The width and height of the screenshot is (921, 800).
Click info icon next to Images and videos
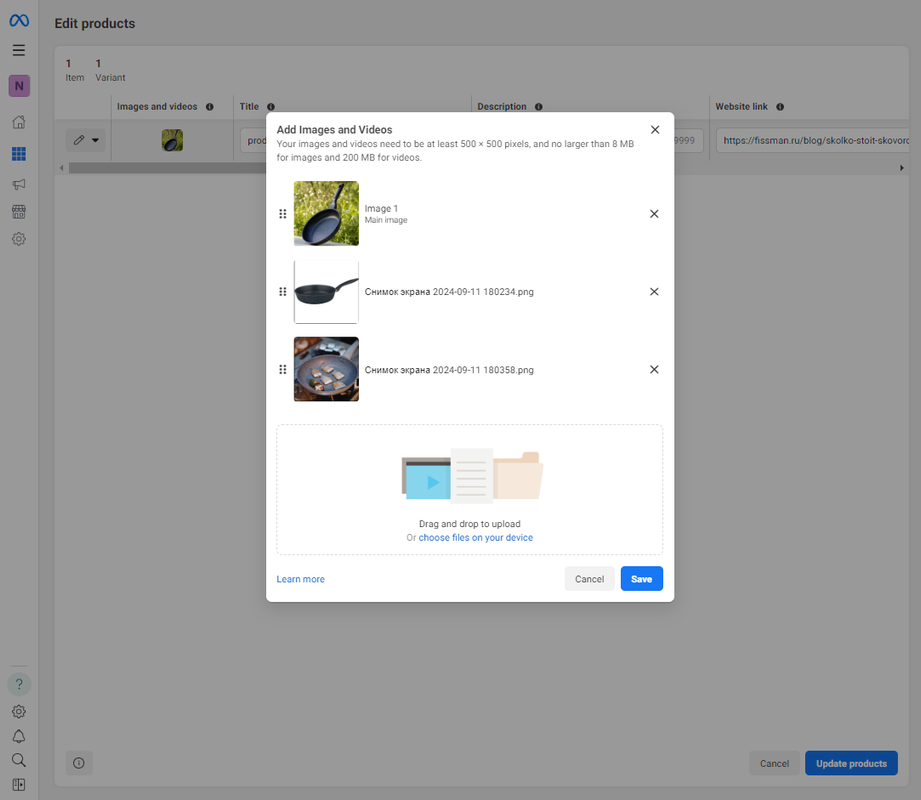tap(210, 107)
